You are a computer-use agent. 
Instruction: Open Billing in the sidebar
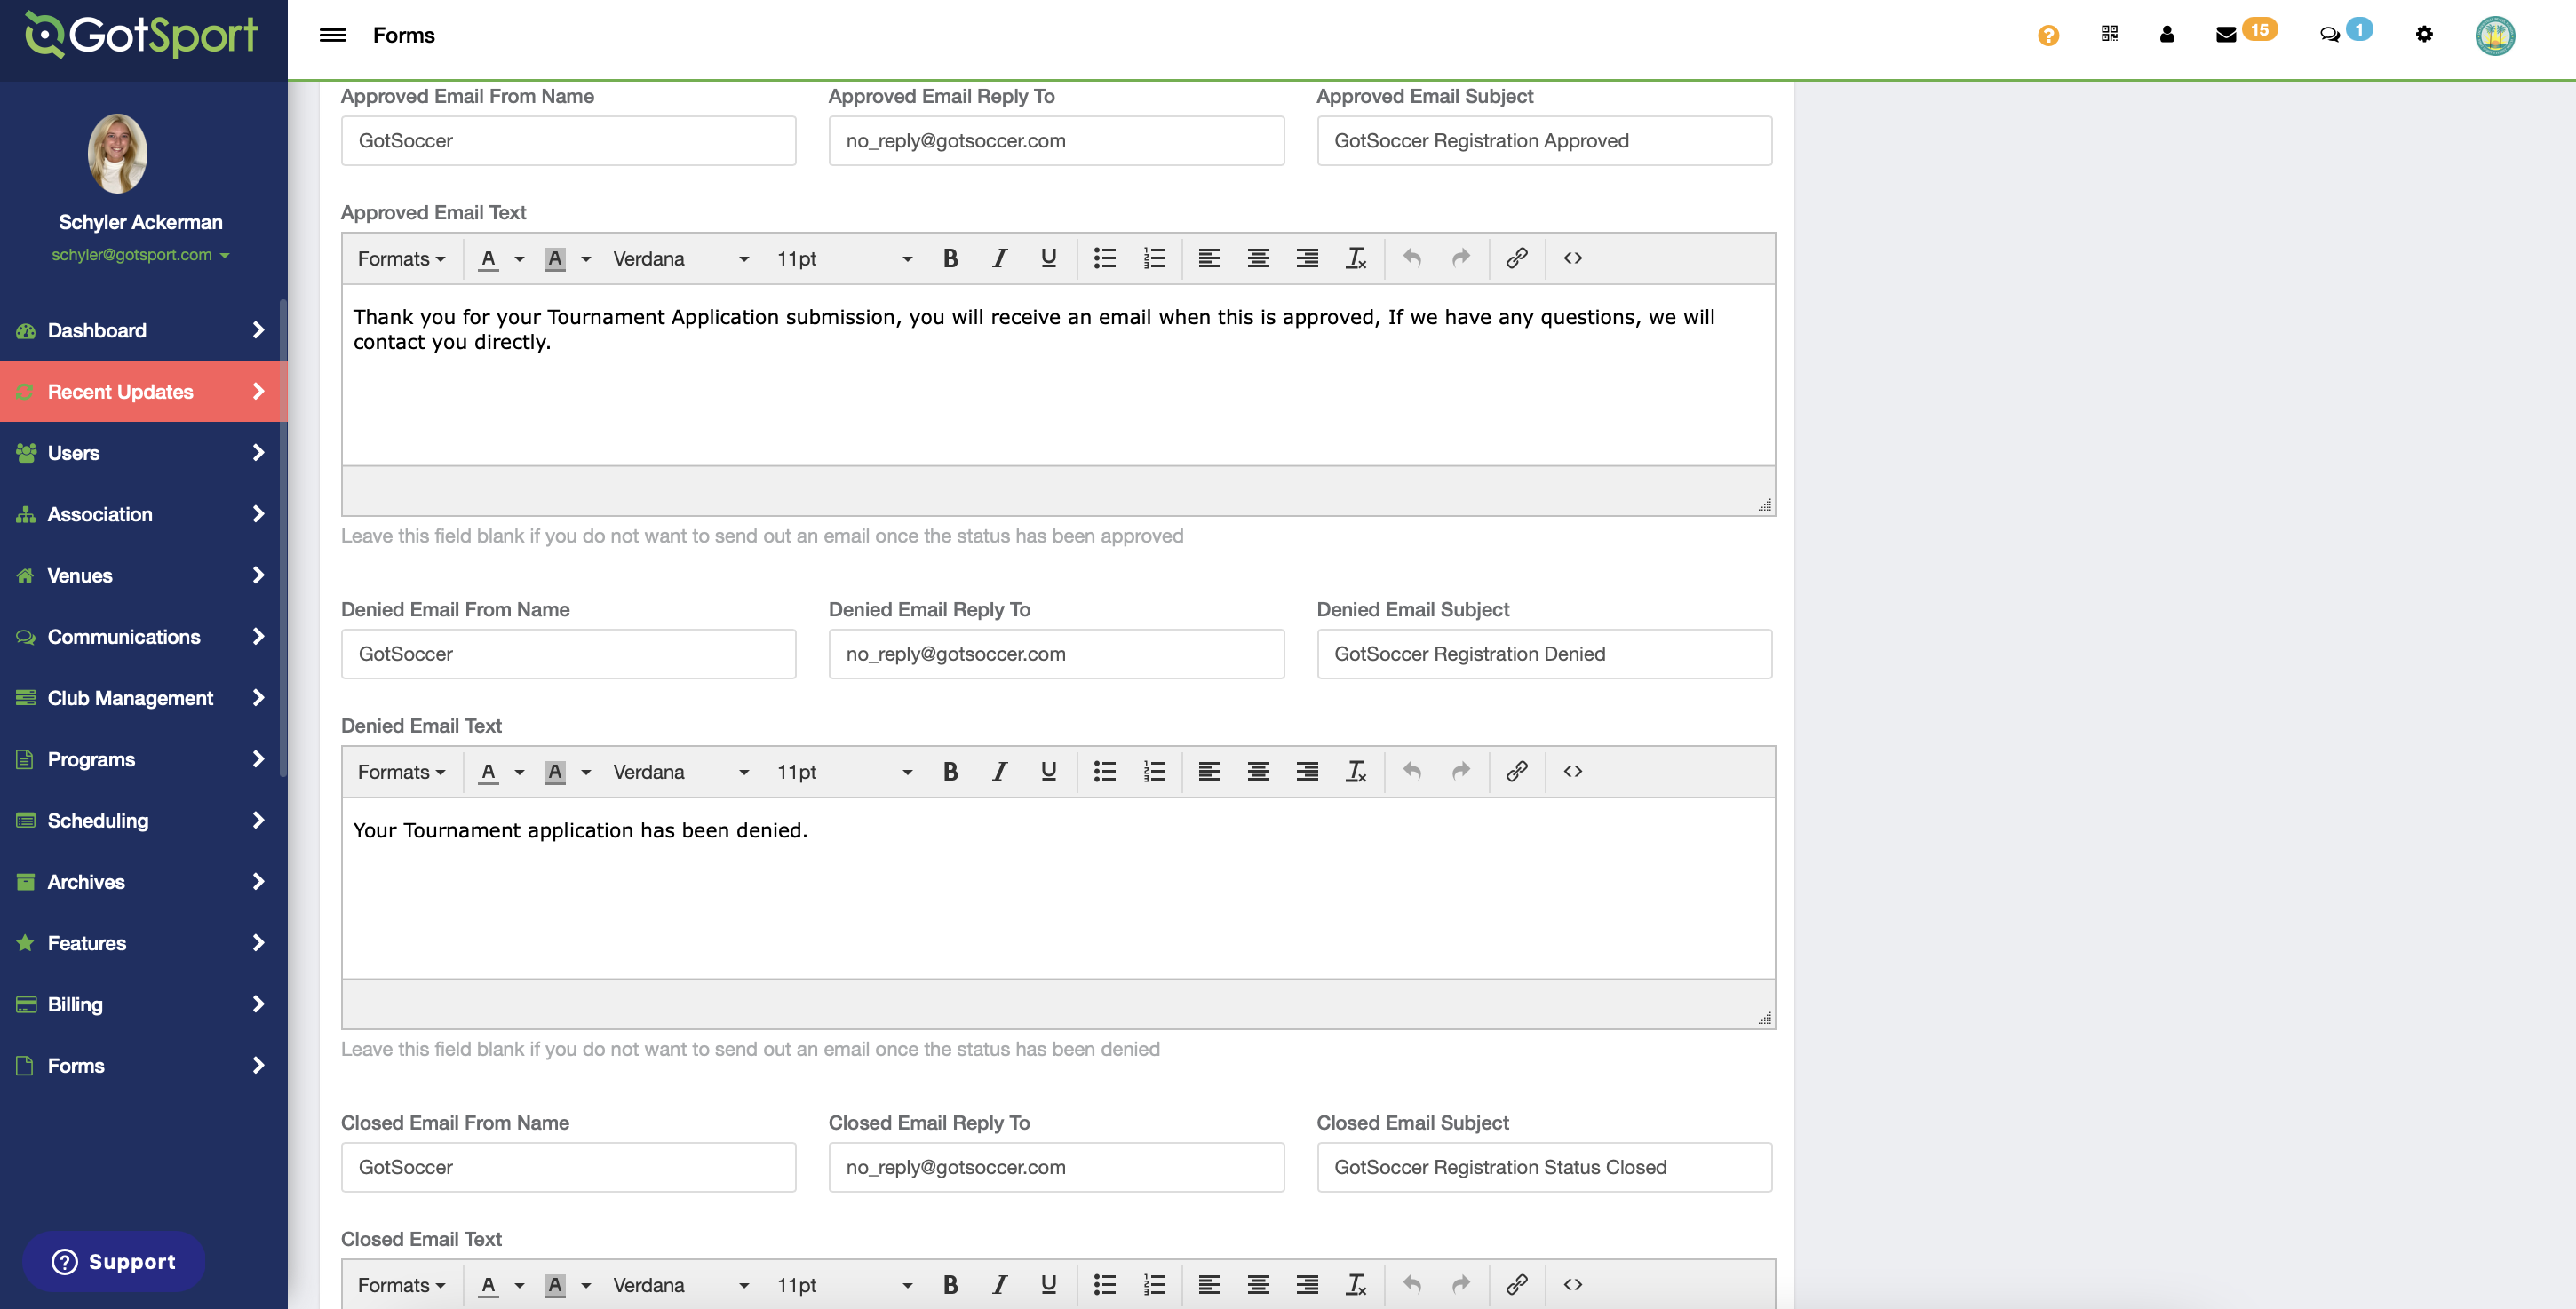[x=143, y=1005]
